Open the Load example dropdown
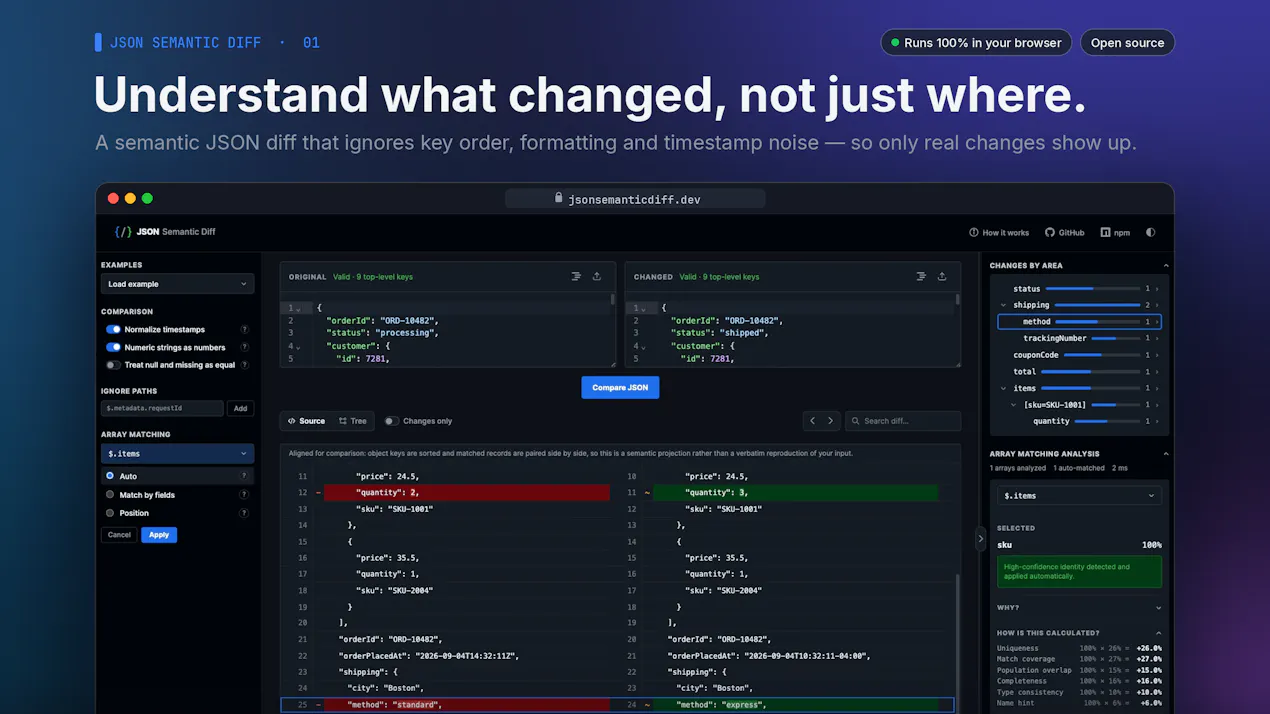The height and width of the screenshot is (714, 1270). [177, 284]
